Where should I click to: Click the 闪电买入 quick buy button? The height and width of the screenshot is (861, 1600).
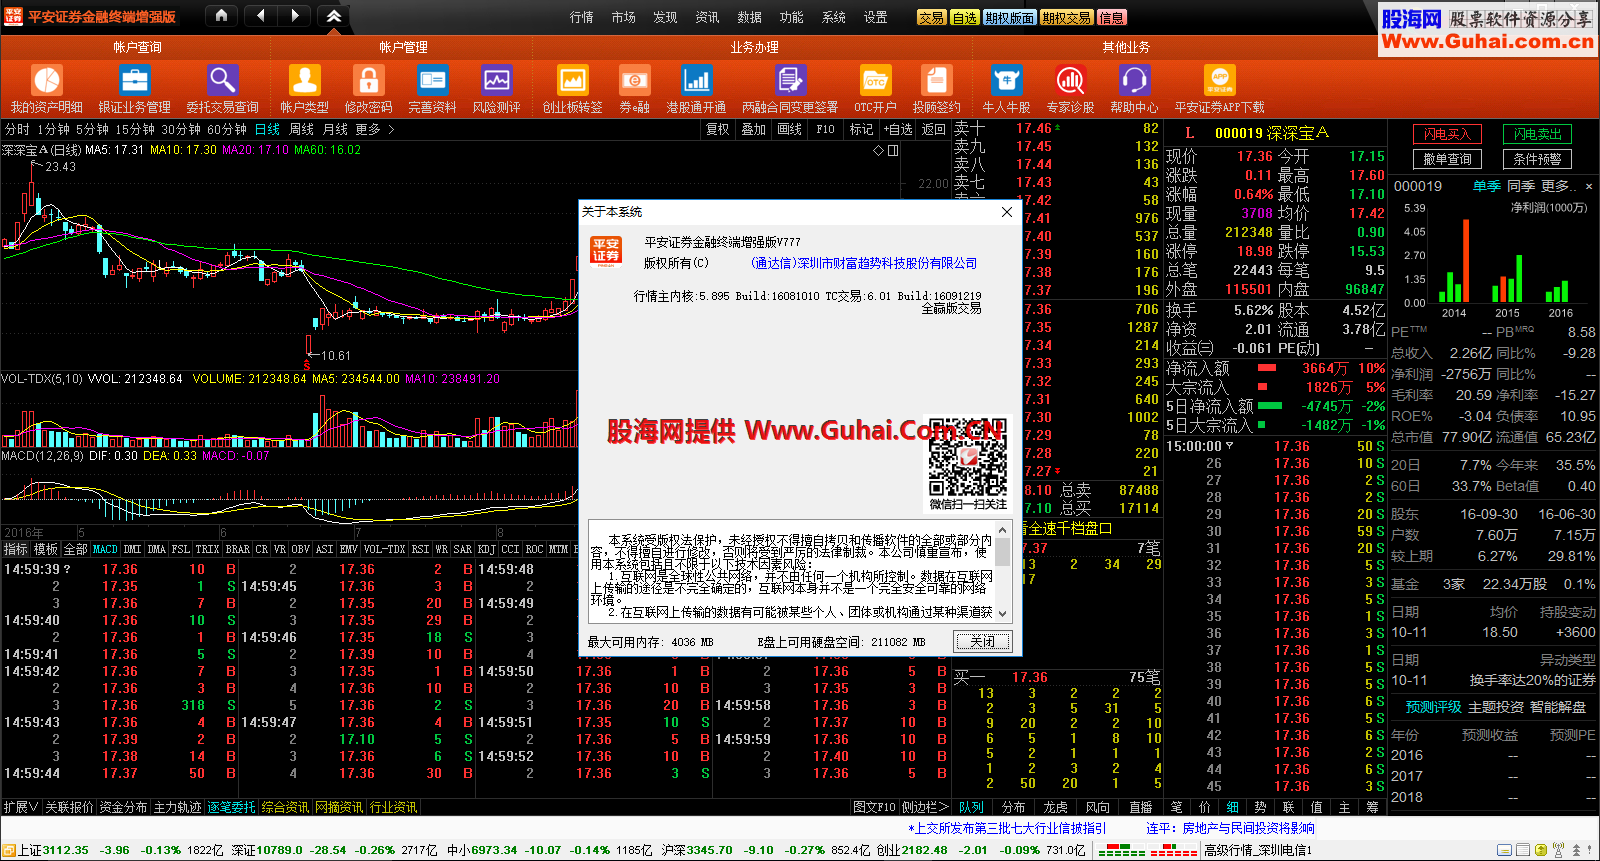1446,134
